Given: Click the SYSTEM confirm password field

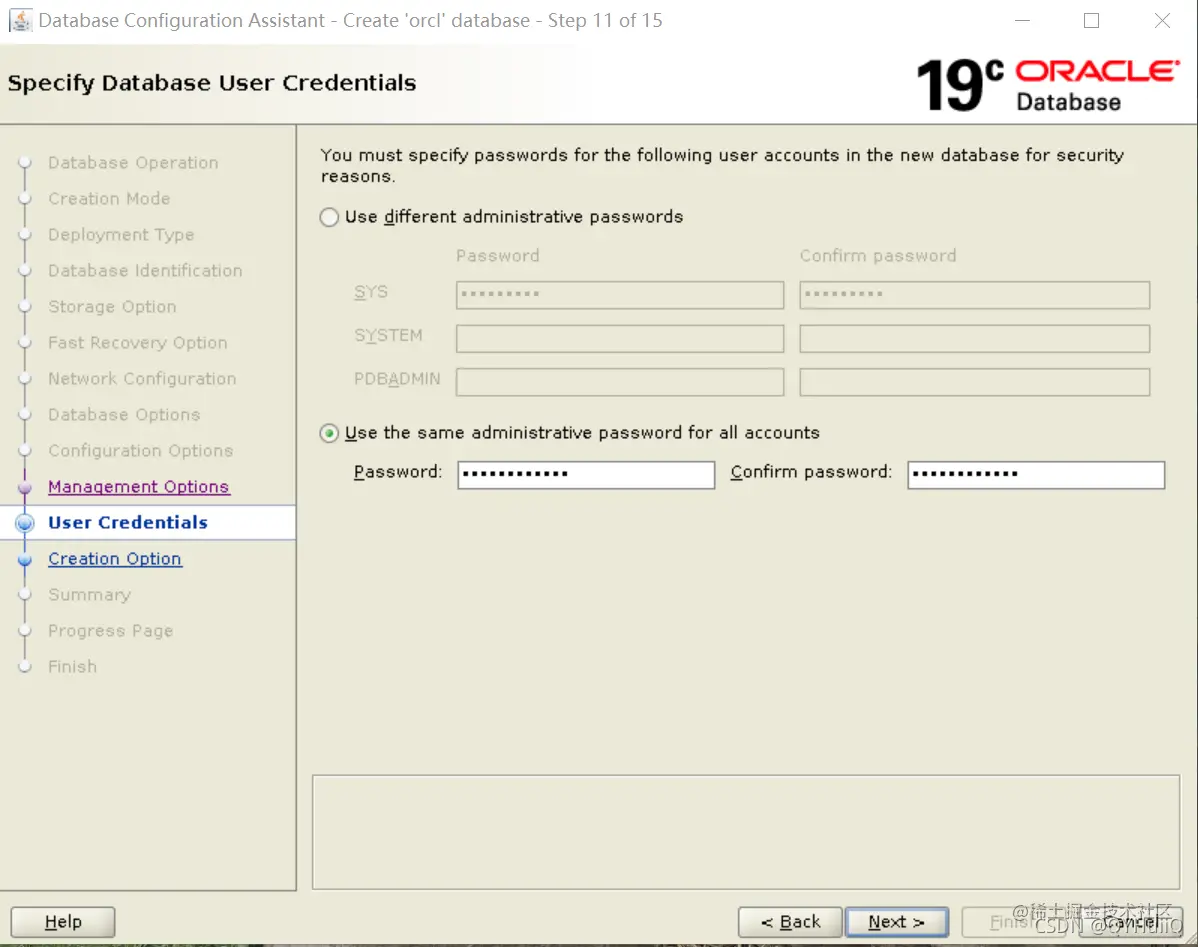Looking at the screenshot, I should point(974,339).
